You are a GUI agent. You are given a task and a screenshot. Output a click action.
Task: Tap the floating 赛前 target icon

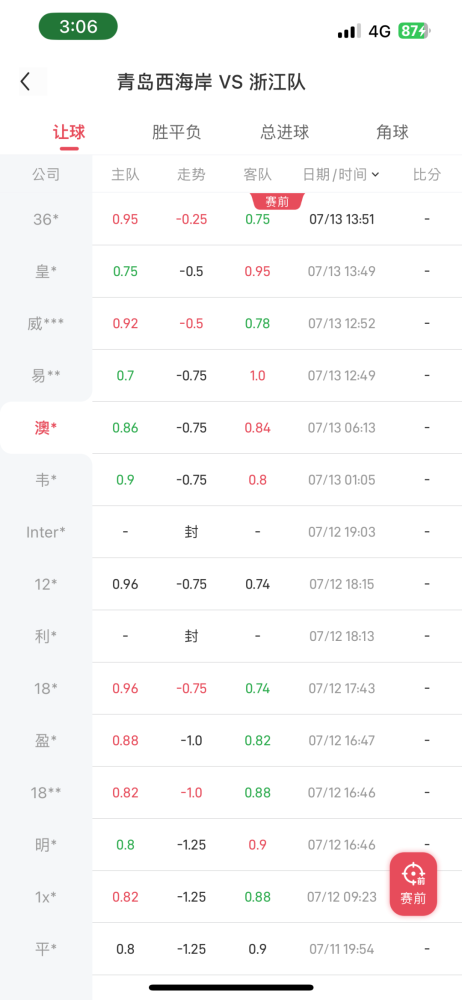point(414,884)
